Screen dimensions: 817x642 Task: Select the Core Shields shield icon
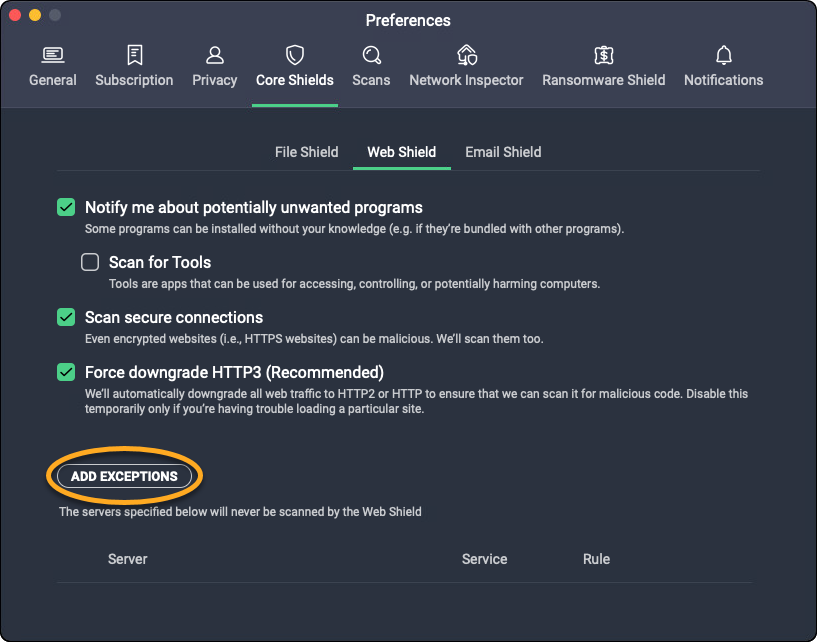(x=295, y=54)
